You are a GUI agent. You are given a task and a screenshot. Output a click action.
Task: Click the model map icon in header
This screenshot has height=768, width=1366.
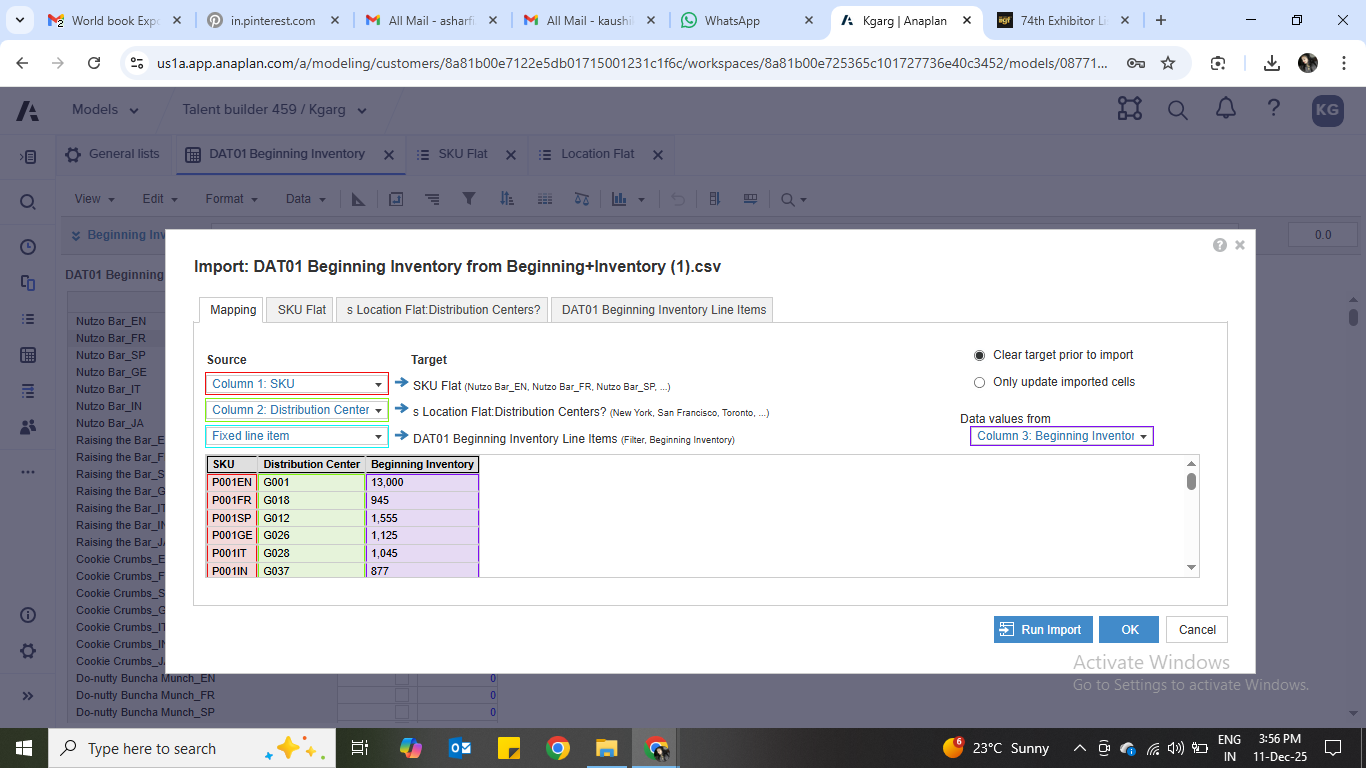1130,109
